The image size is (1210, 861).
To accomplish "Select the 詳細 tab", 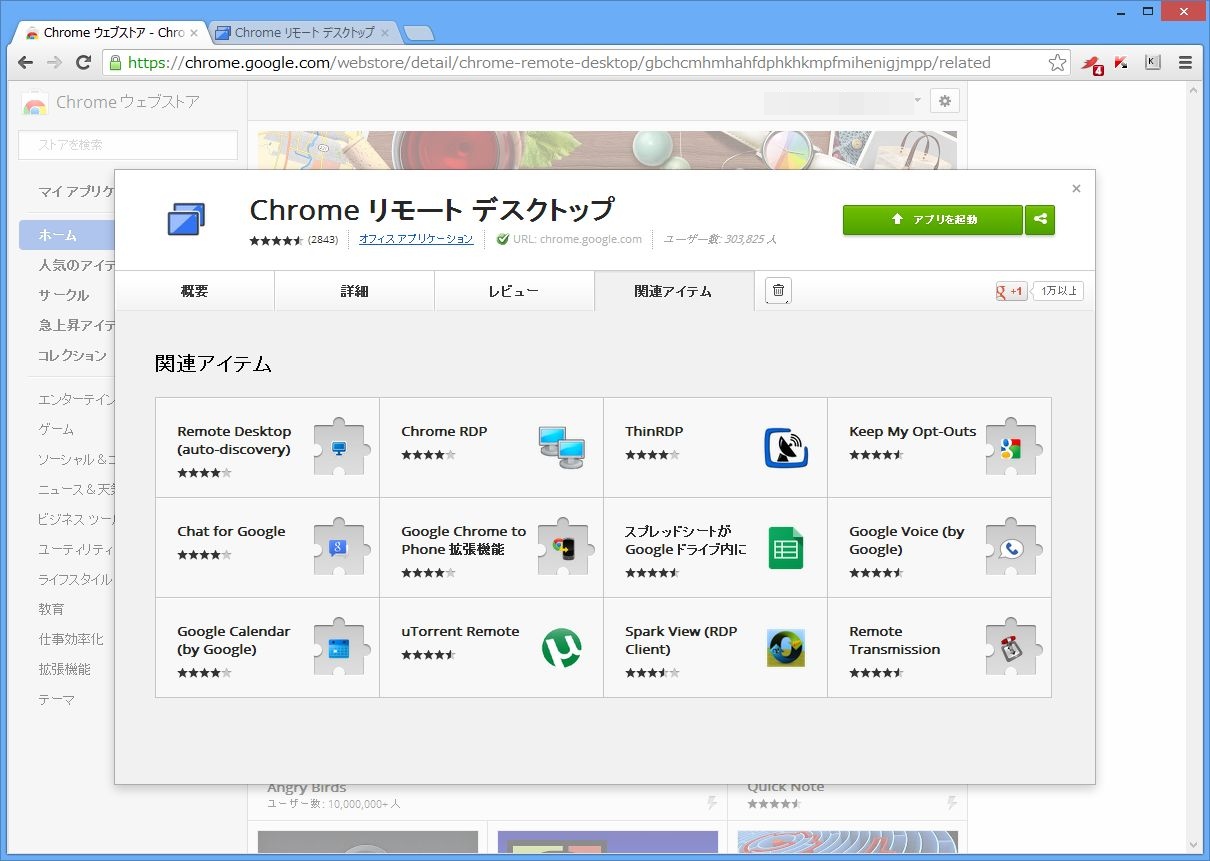I will [x=354, y=291].
